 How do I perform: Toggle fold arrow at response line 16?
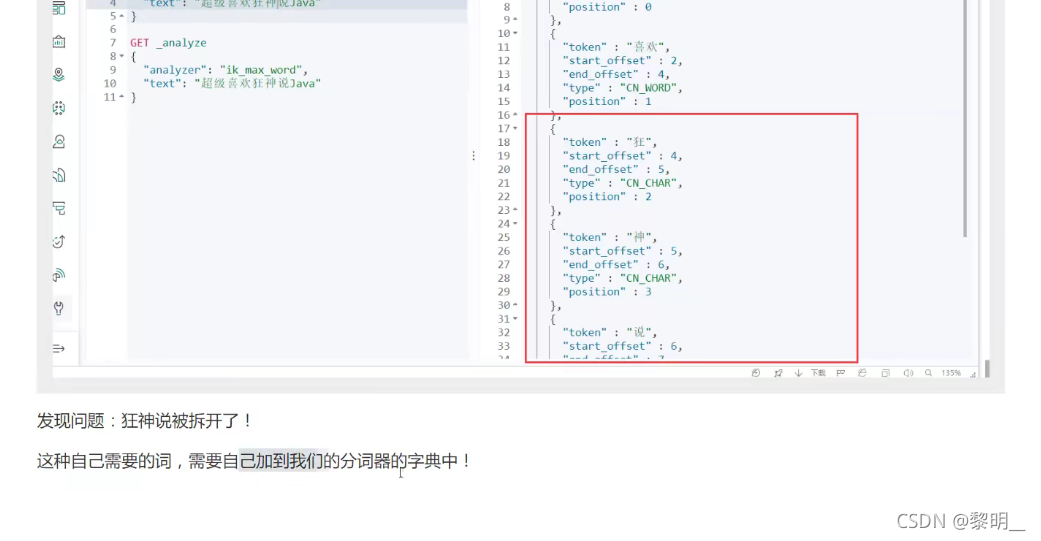(x=515, y=115)
